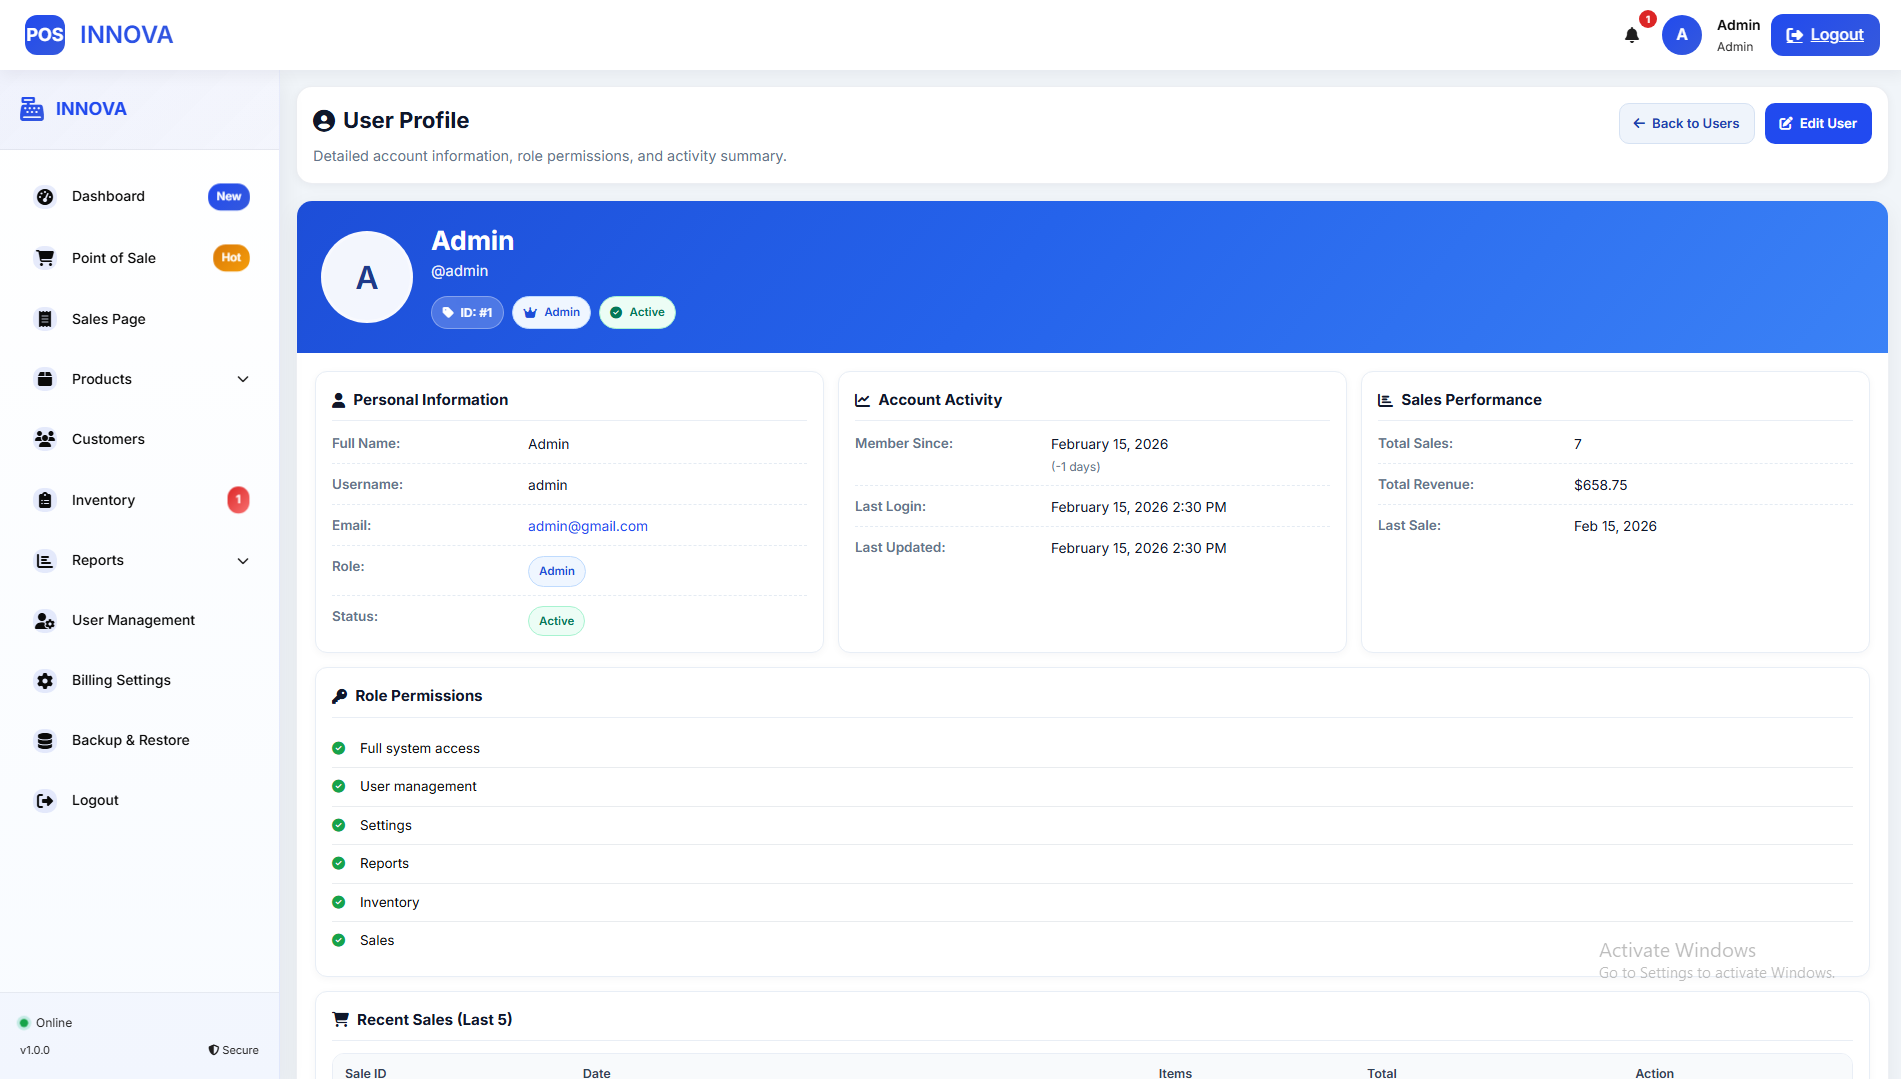The width and height of the screenshot is (1901, 1079).
Task: Click the Dashboard gauge icon in sidebar
Action: tap(45, 197)
